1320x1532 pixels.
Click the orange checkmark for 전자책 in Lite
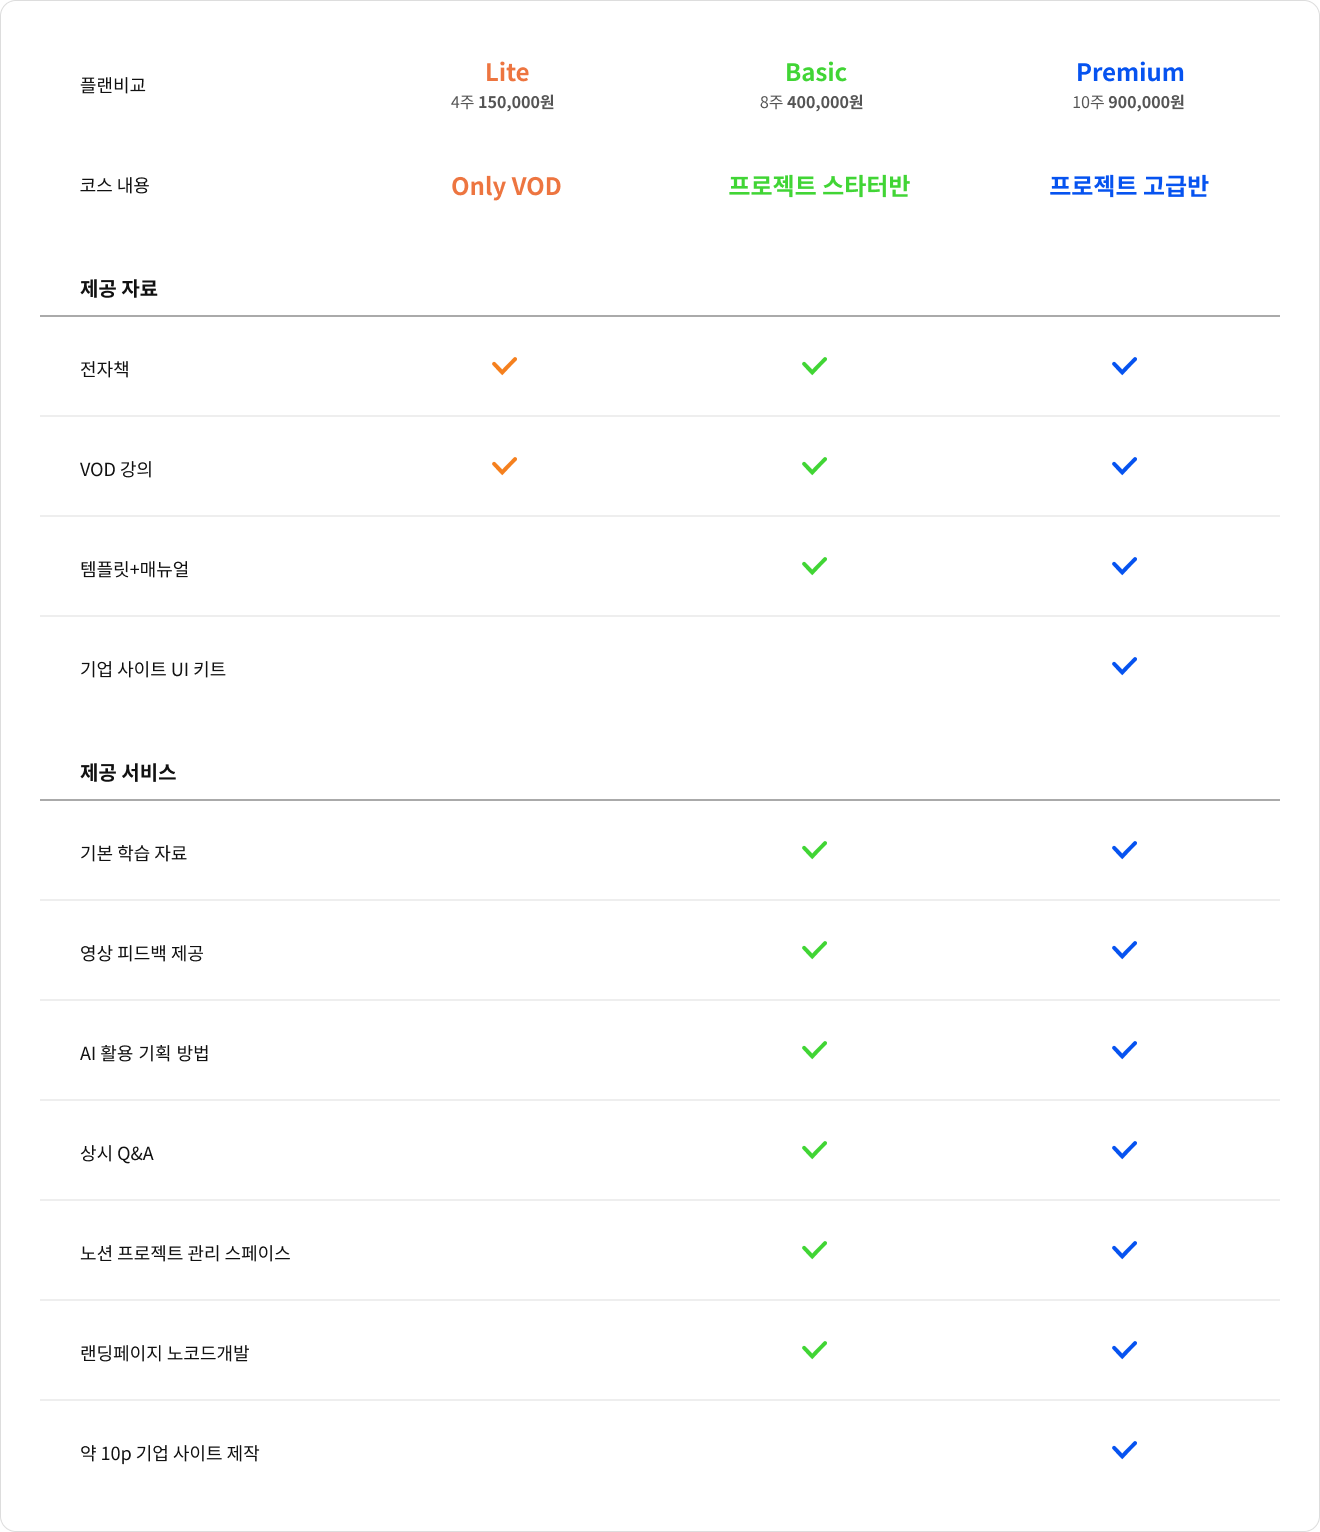505,366
